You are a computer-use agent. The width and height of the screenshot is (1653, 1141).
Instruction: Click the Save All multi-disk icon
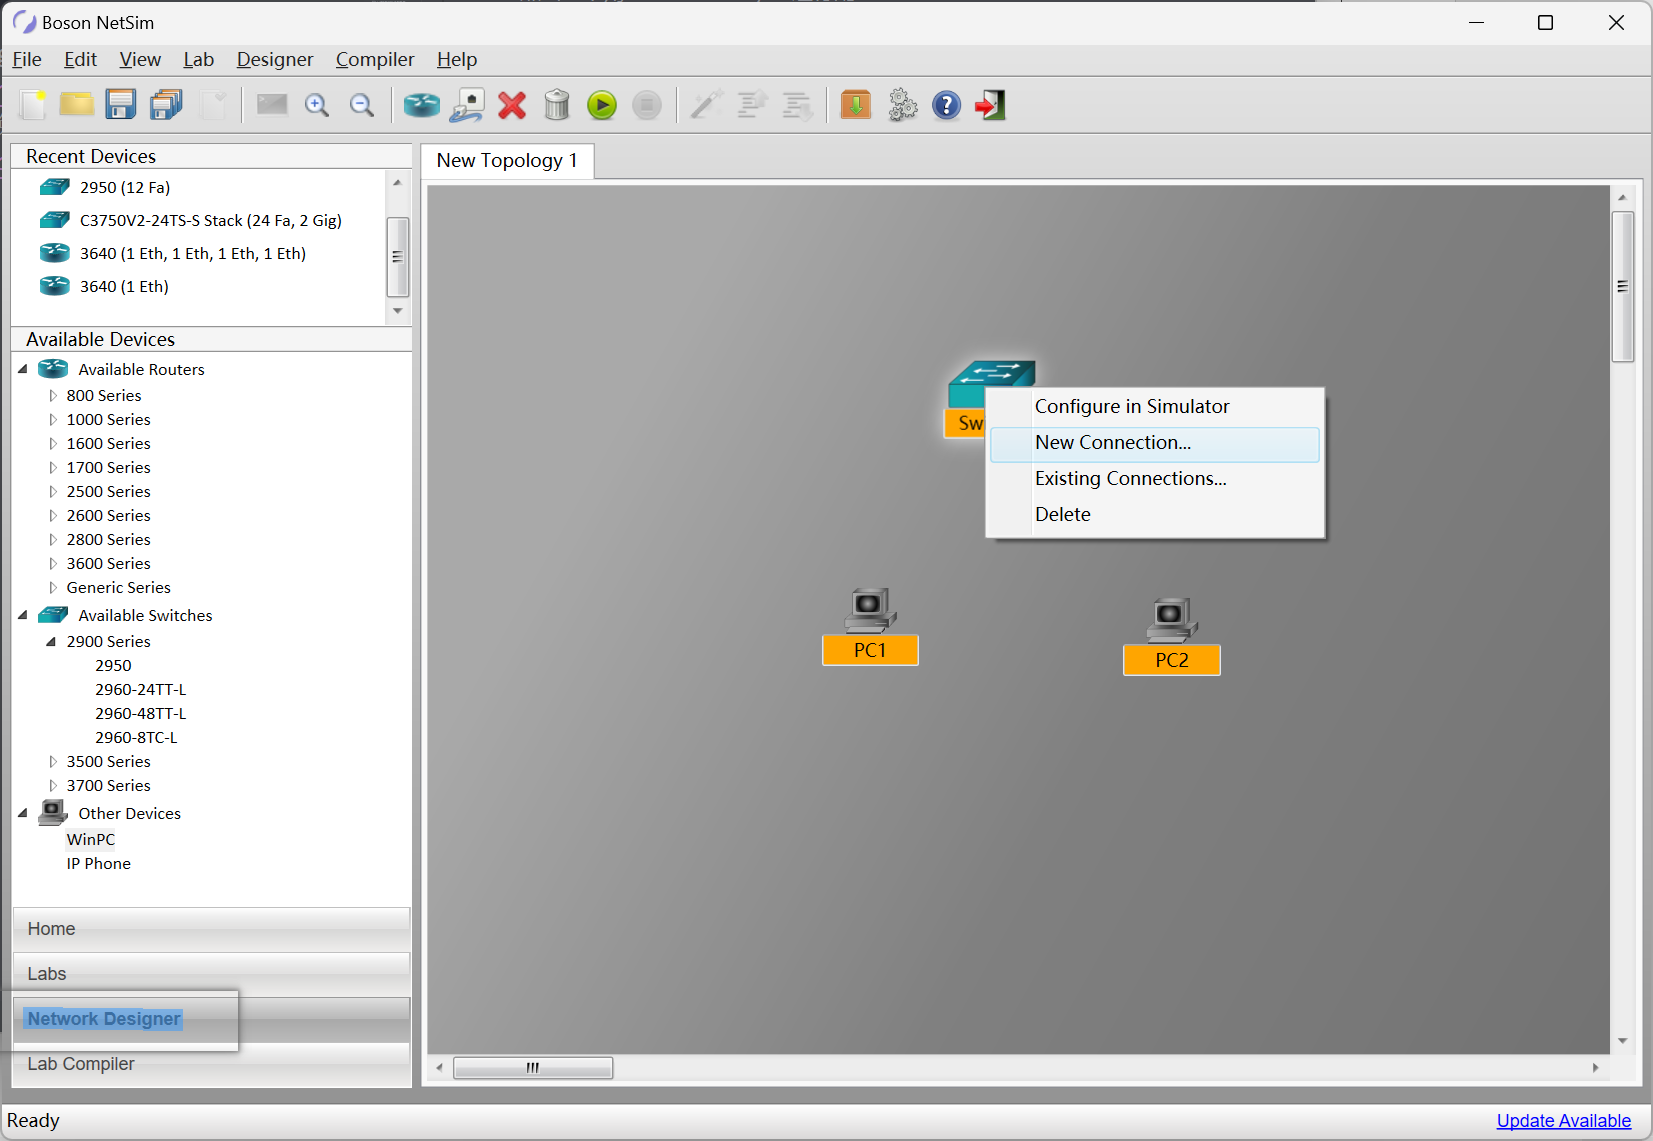(x=166, y=105)
